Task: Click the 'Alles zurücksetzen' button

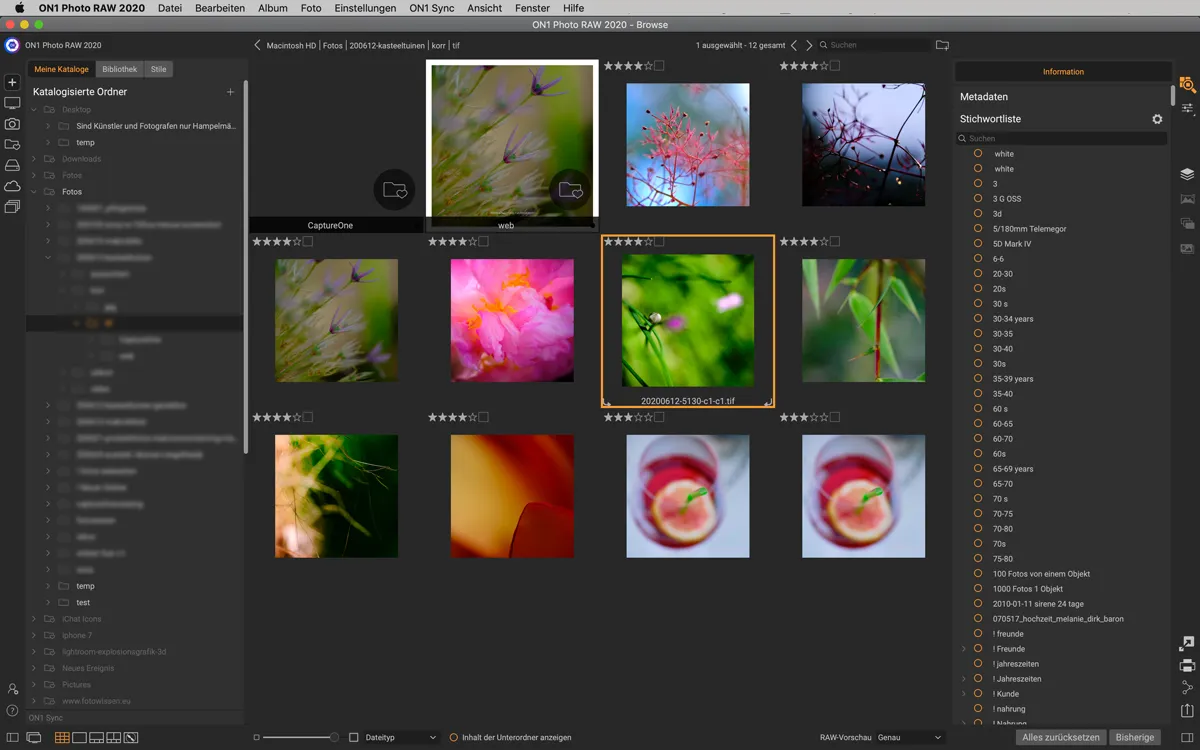Action: pos(1059,737)
